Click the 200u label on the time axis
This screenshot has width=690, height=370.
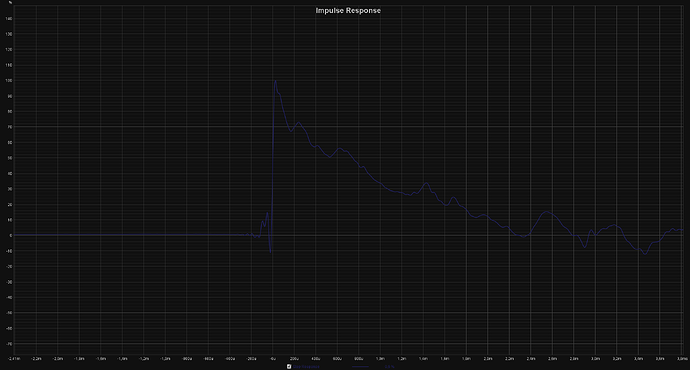tap(294, 359)
